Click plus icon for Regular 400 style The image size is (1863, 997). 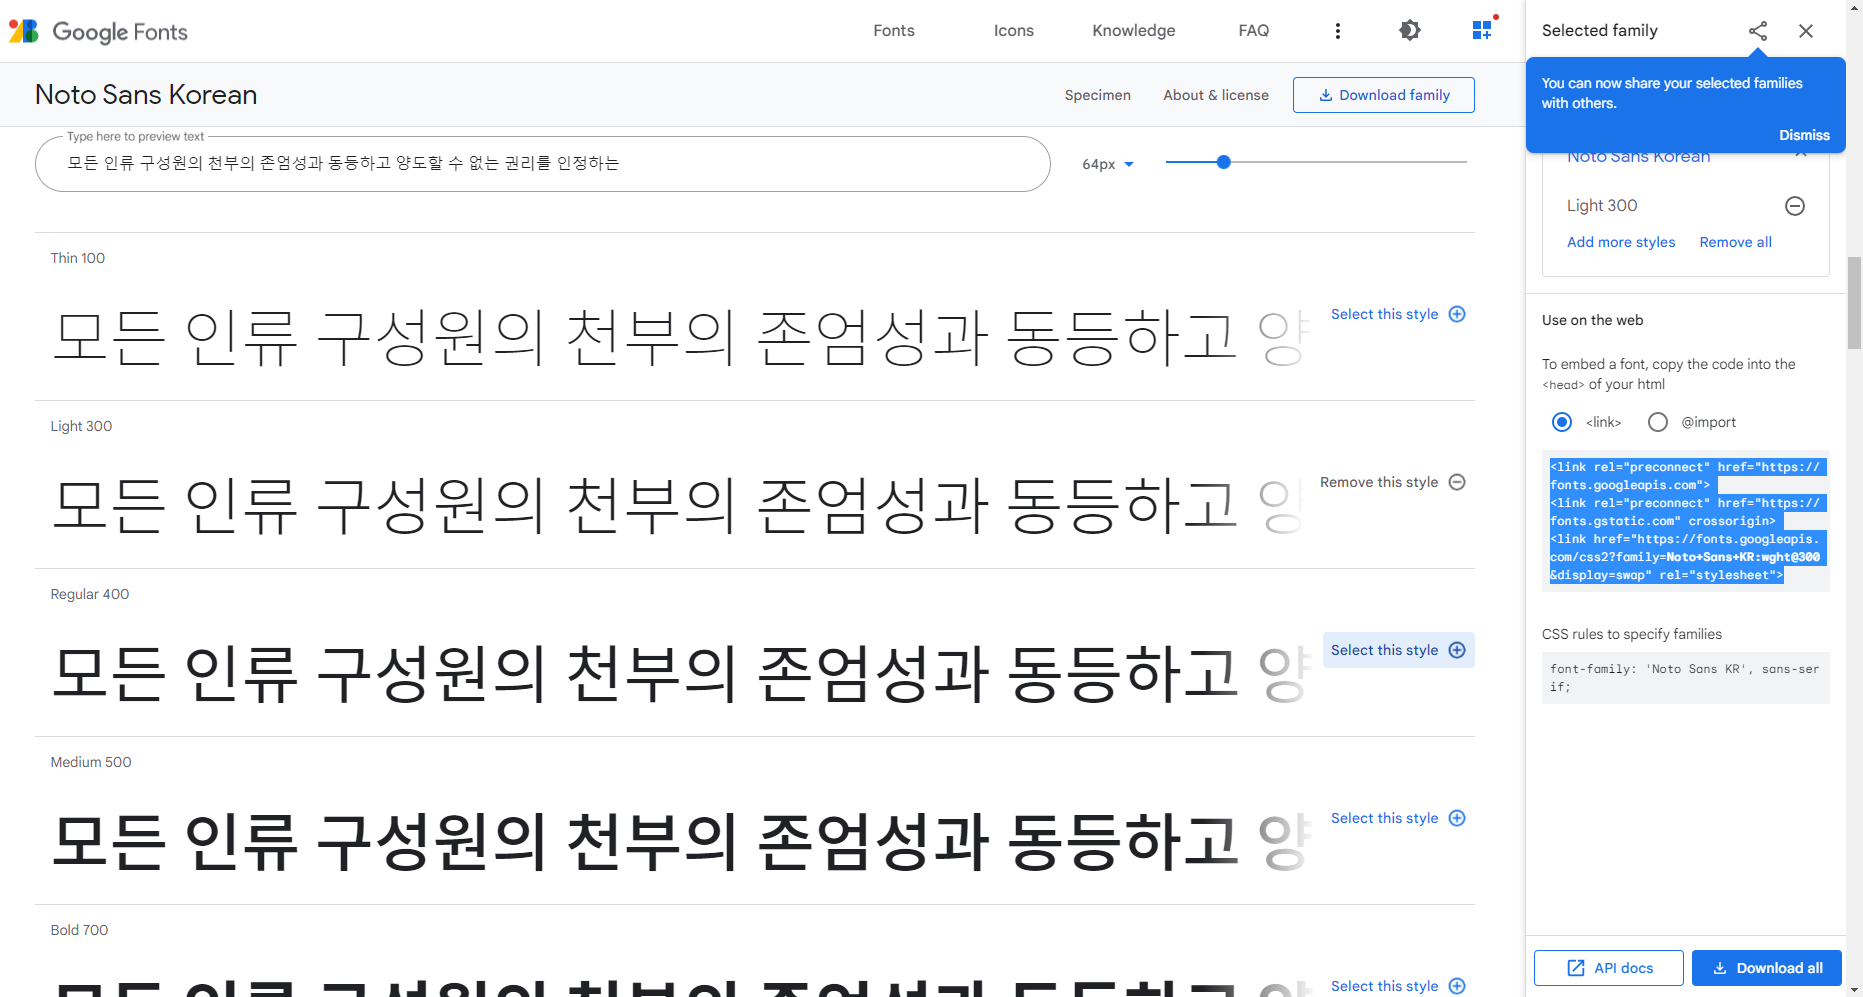point(1458,650)
